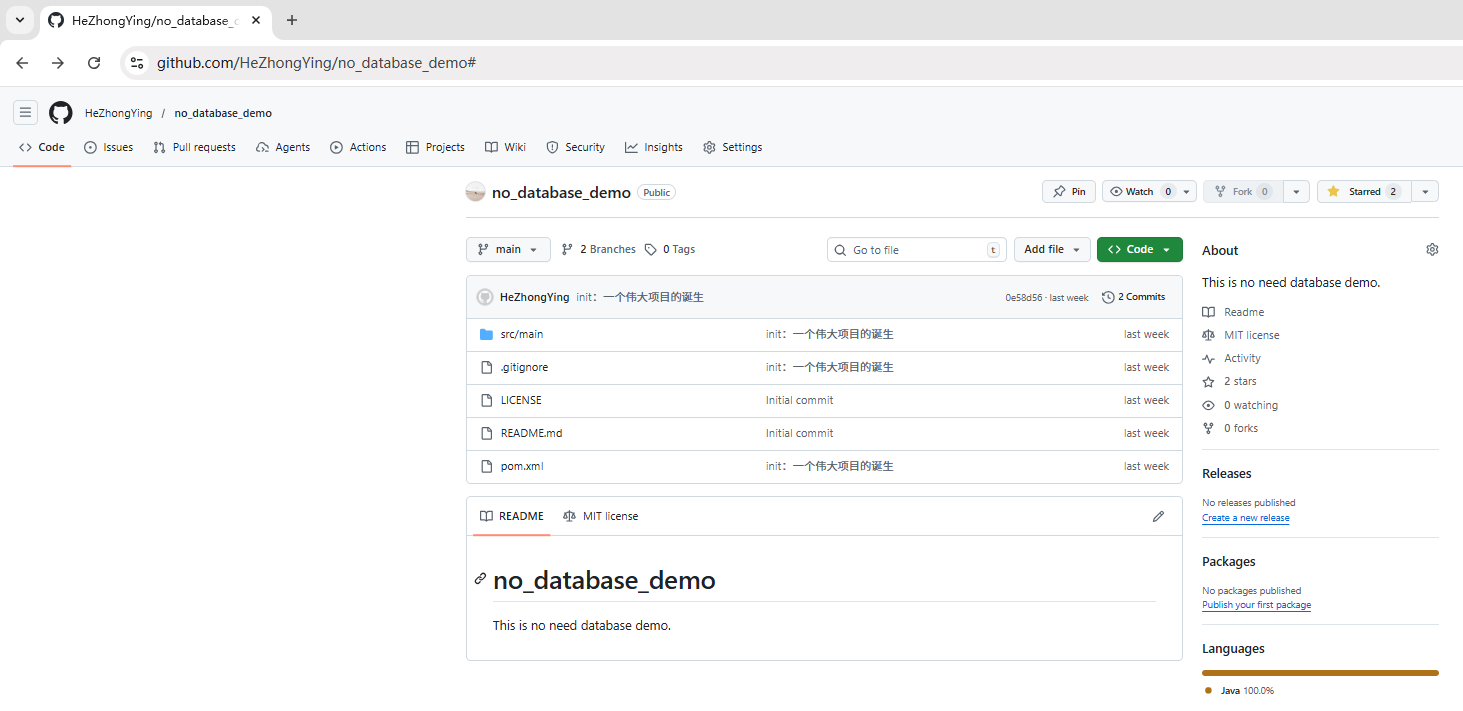Open site information icon in address bar
The height and width of the screenshot is (711, 1463).
137,63
